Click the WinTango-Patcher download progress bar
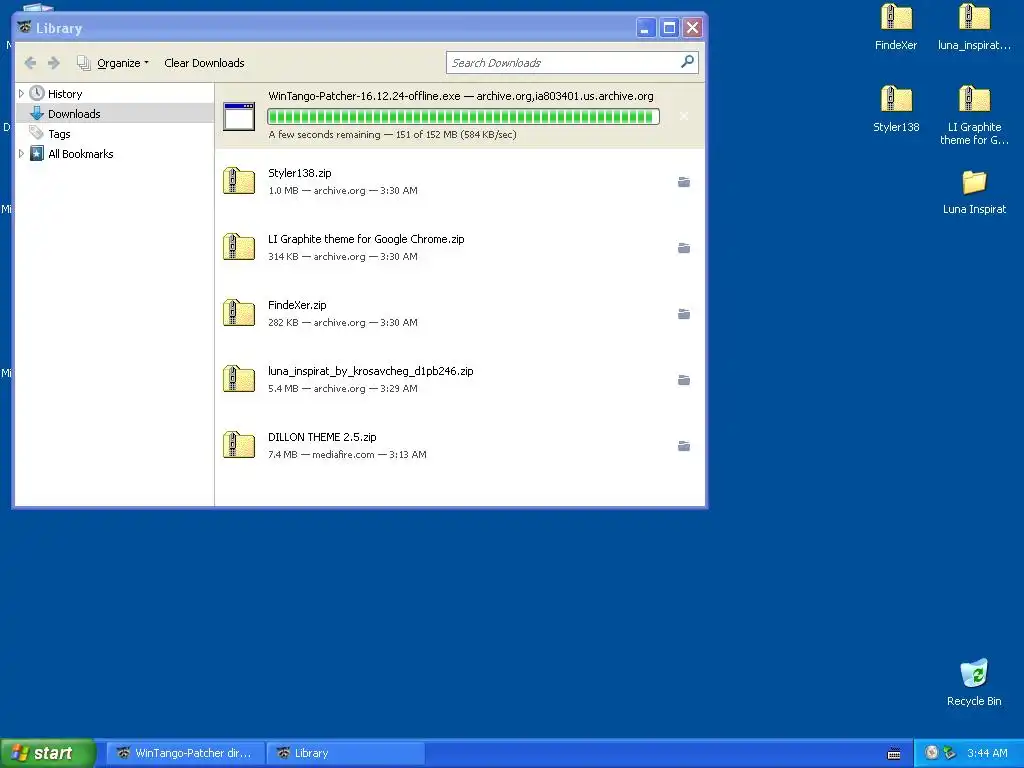1024x768 pixels. click(x=463, y=116)
